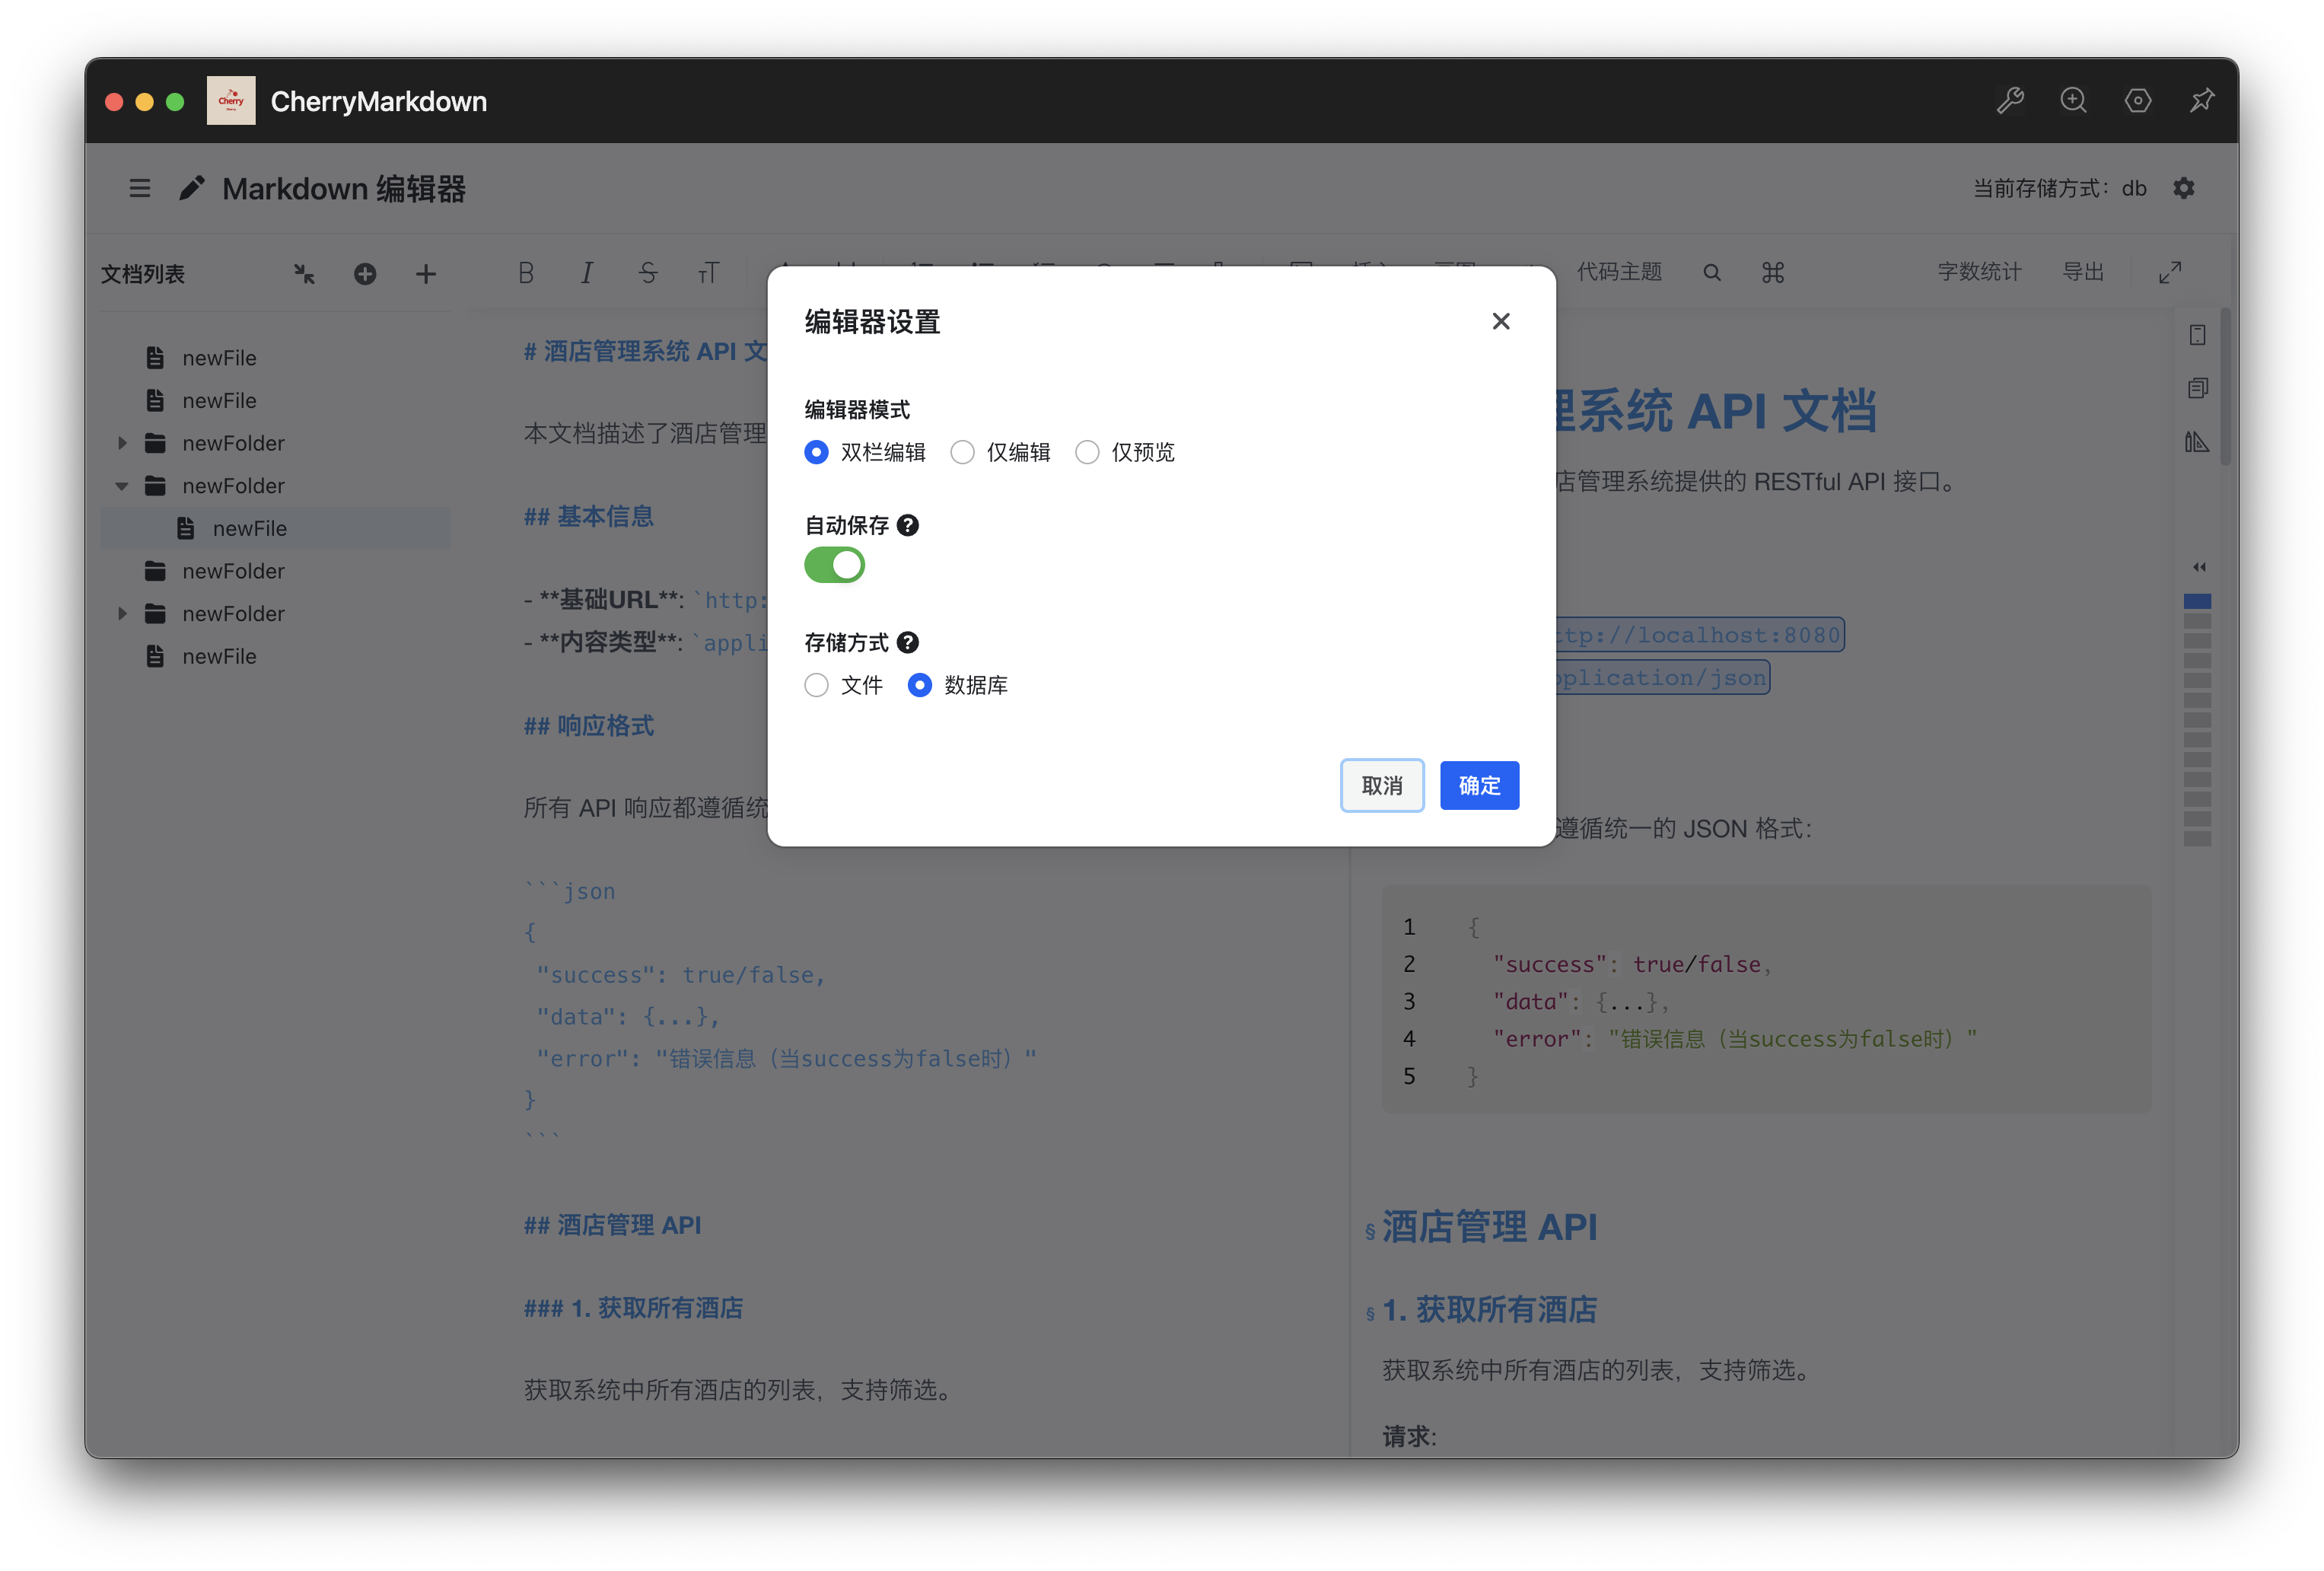Click ### 1. 获取所有酒店 line in editor
This screenshot has width=2324, height=1571.
[633, 1308]
